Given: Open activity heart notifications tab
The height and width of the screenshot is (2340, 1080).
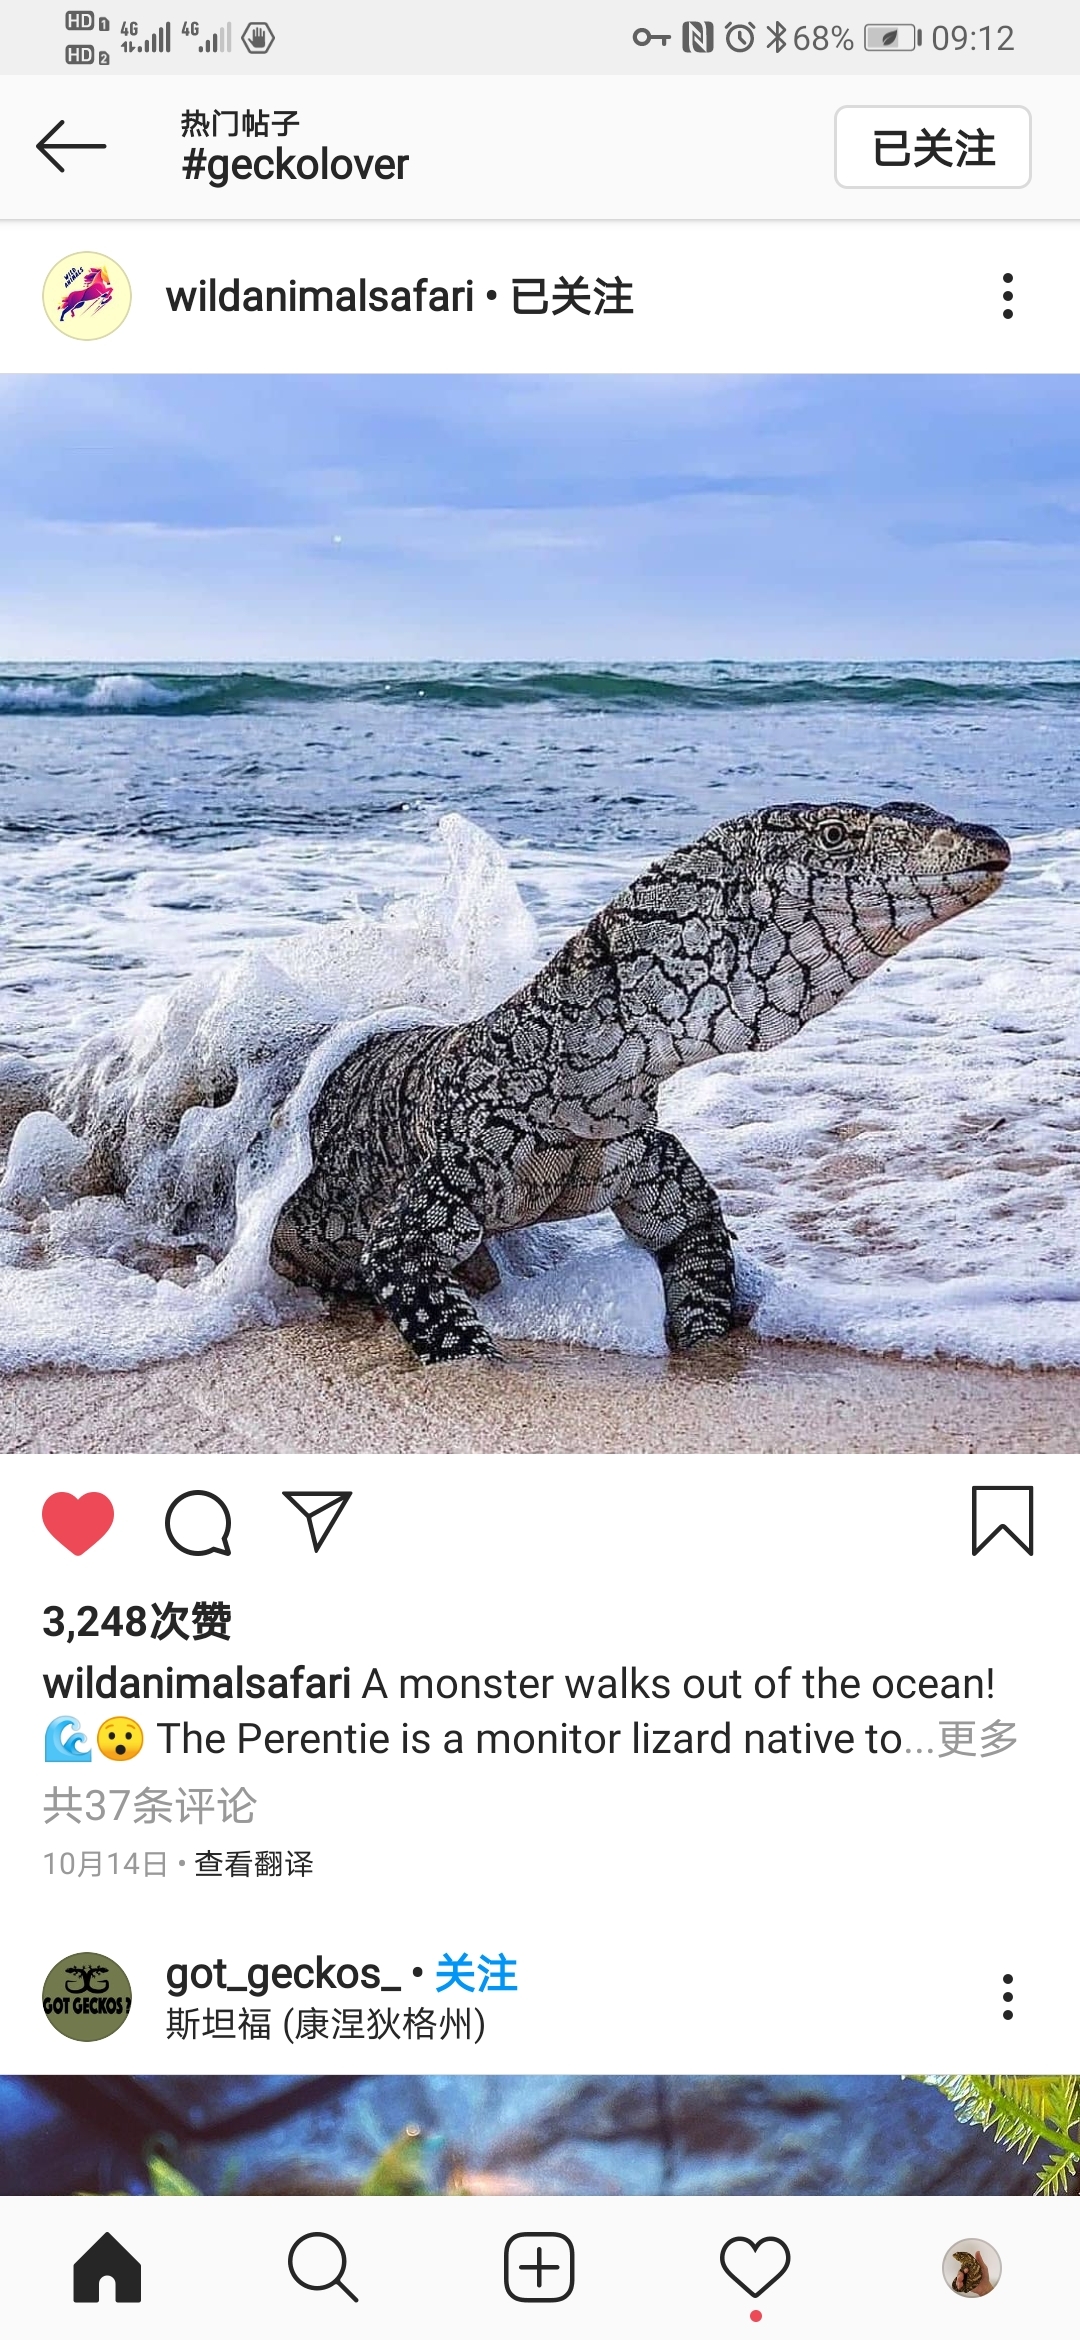Looking at the screenshot, I should [755, 2267].
